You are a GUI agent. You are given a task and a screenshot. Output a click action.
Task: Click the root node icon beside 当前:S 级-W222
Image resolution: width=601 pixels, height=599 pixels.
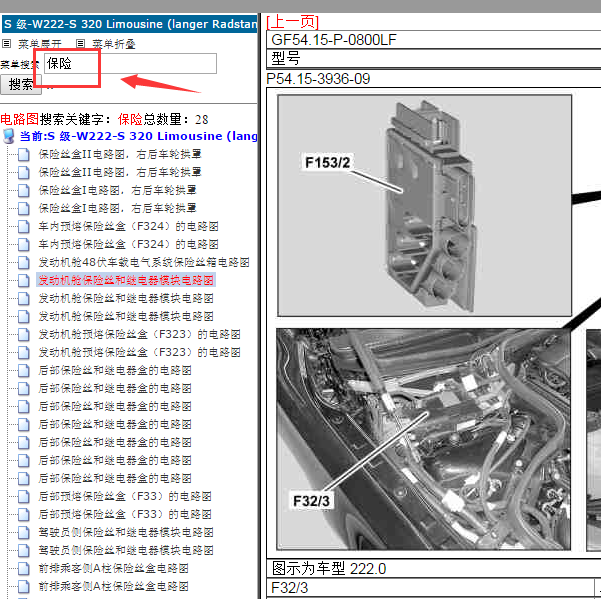click(8, 136)
